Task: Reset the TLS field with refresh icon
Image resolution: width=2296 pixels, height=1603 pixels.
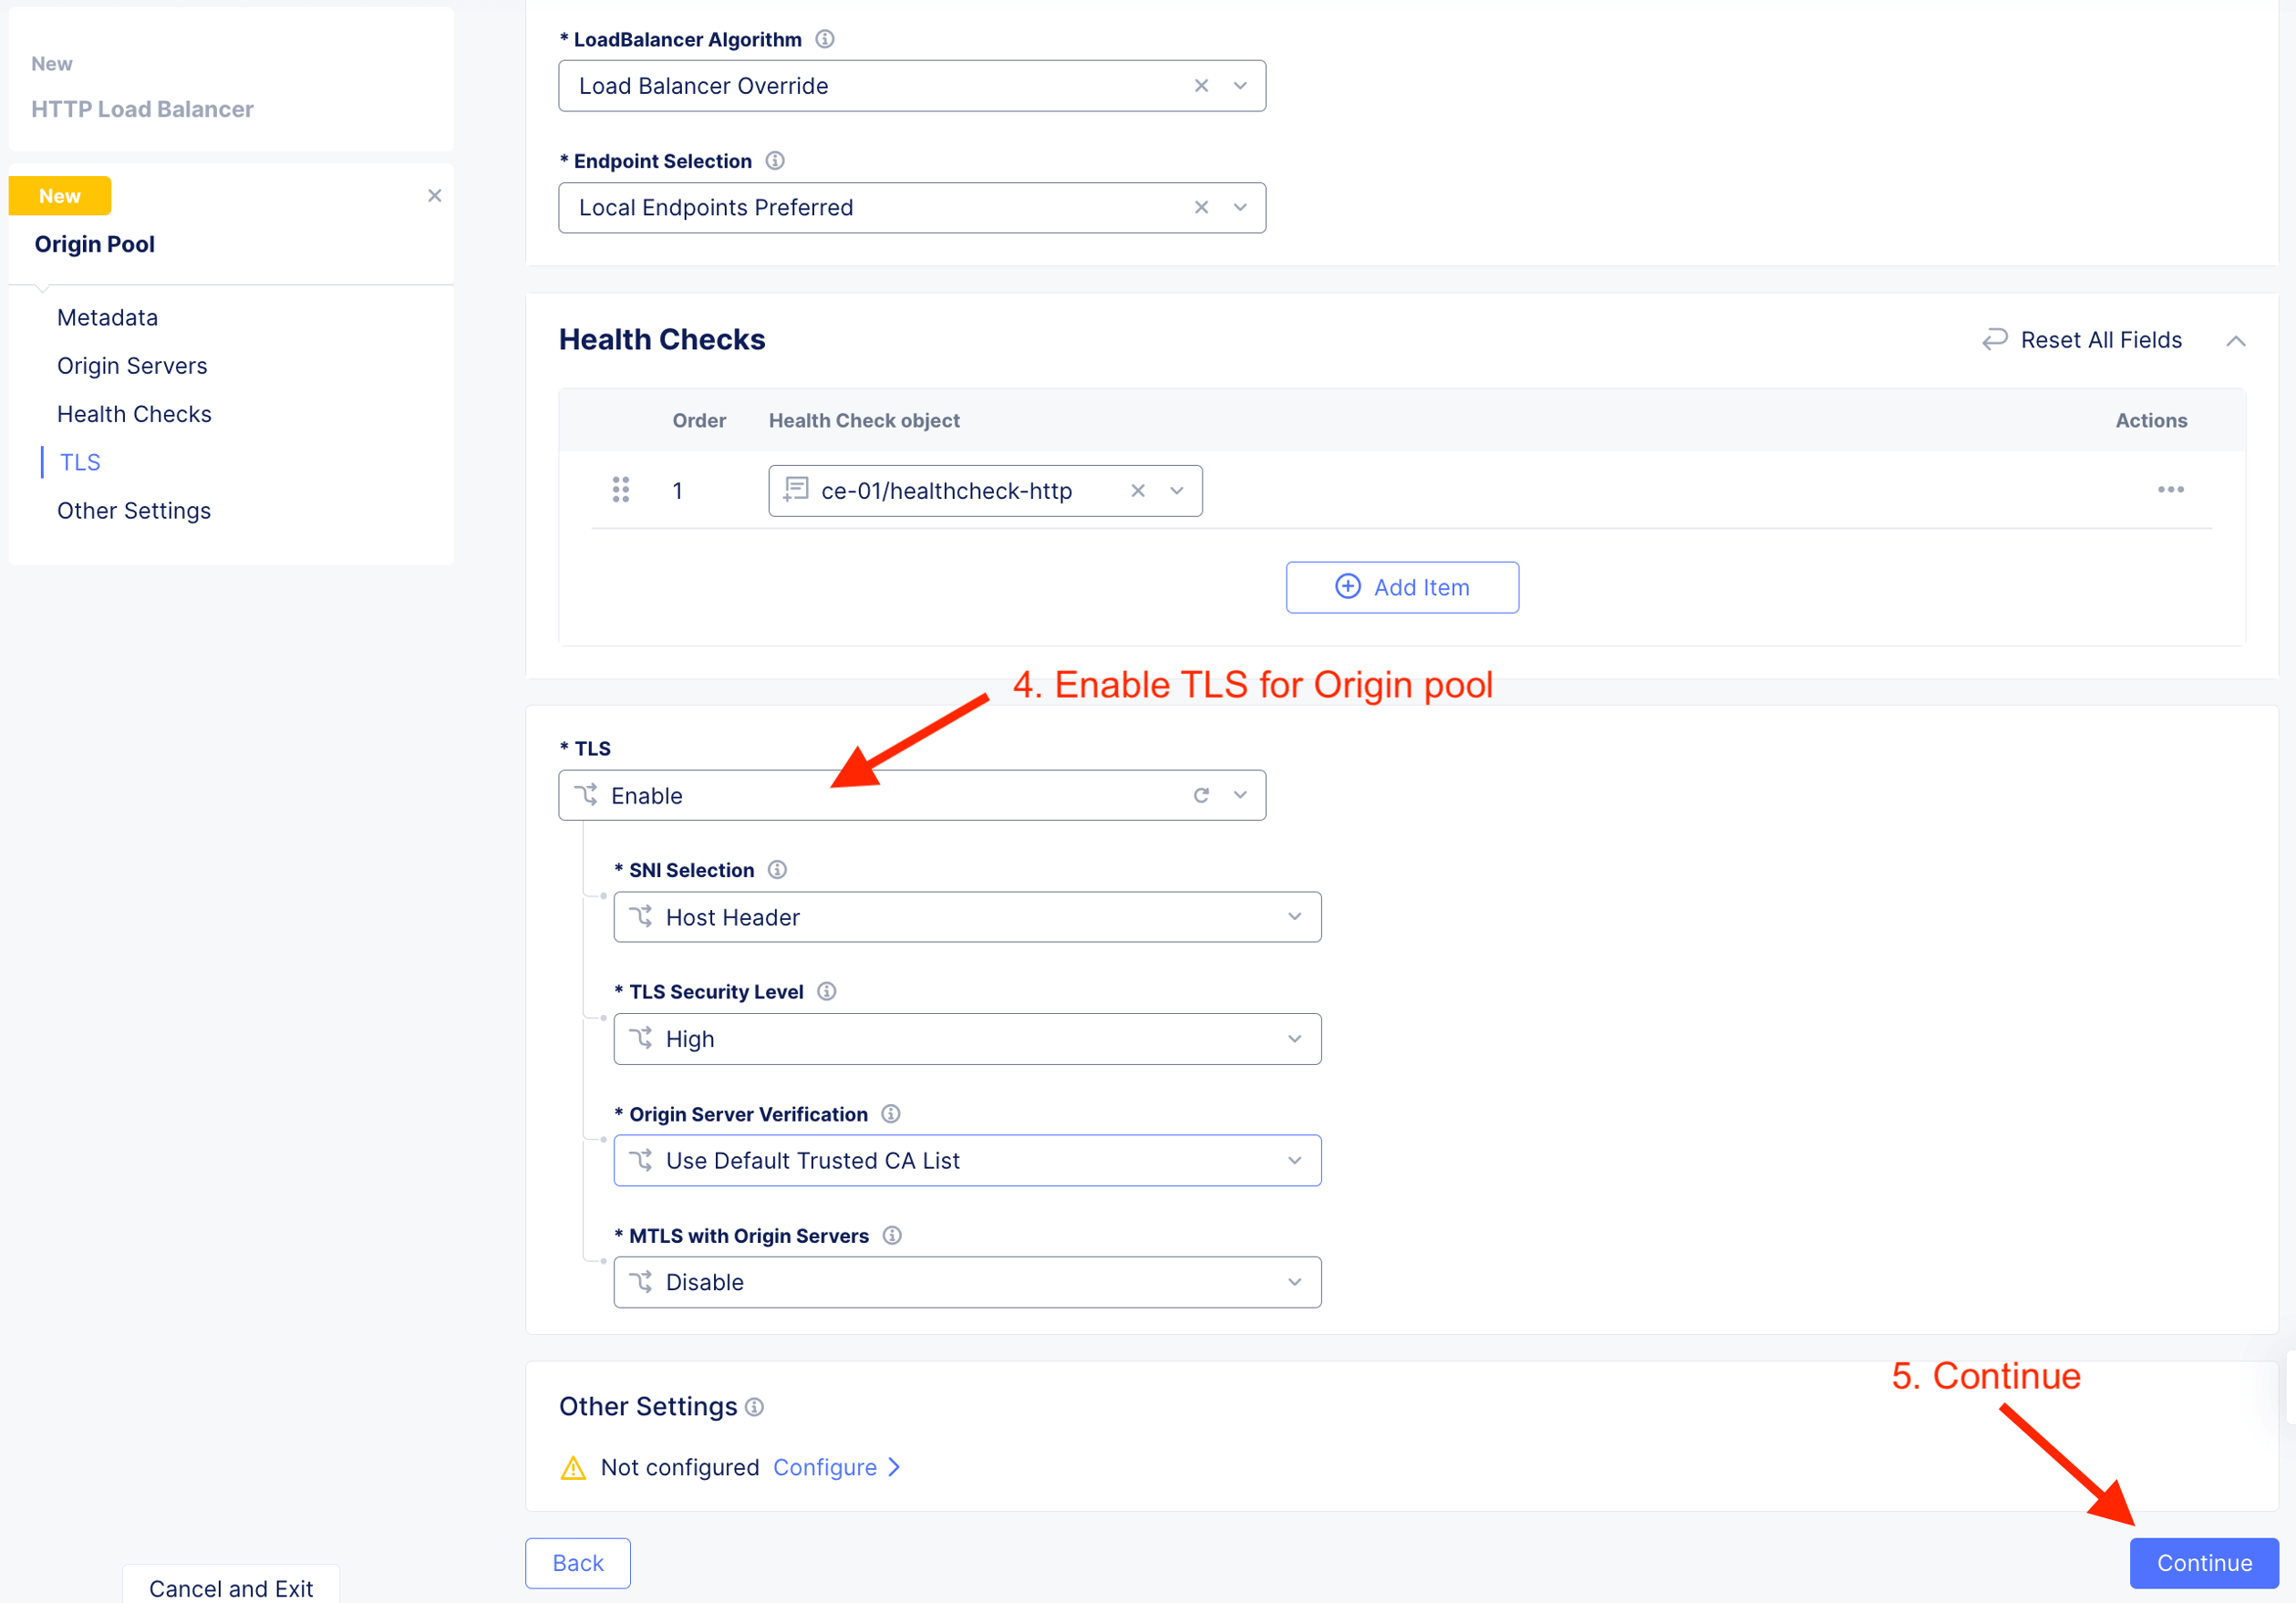Action: (1201, 796)
